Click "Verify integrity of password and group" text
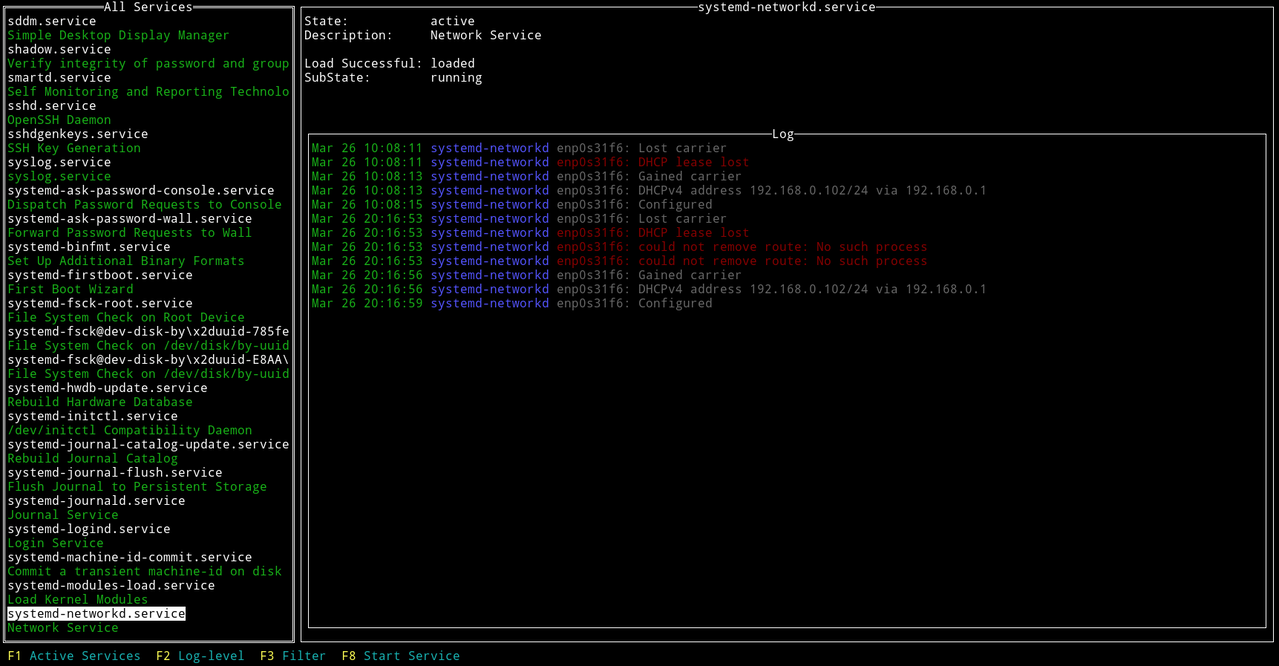This screenshot has height=666, width=1279. pos(148,63)
